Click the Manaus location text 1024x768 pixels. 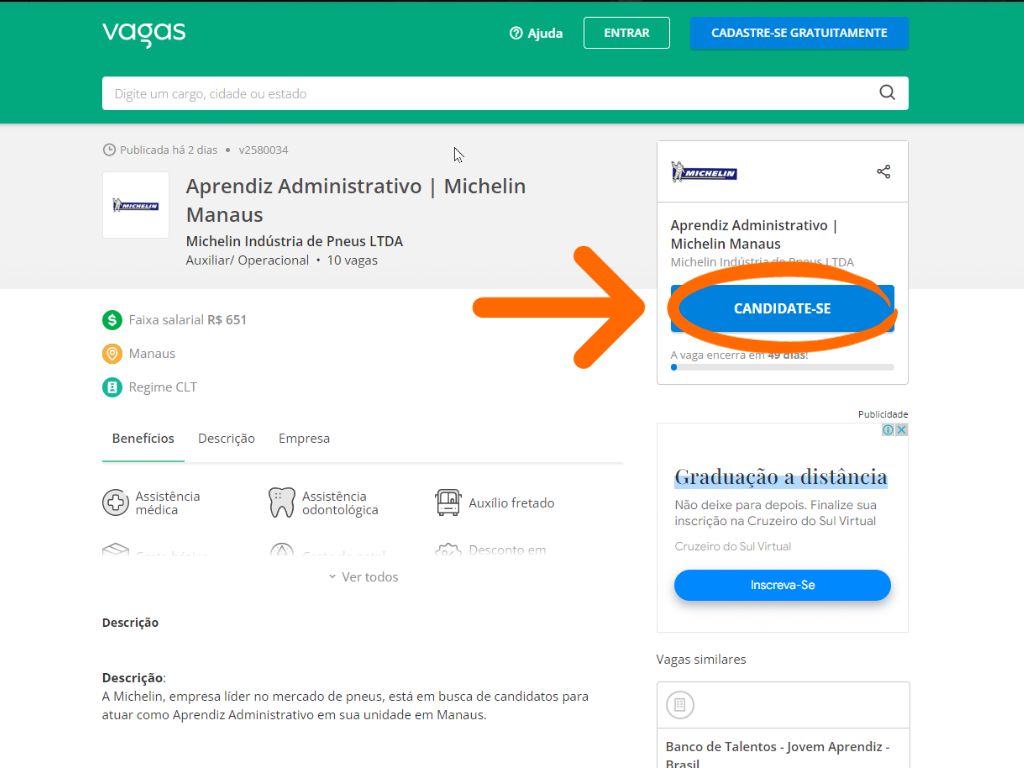[x=152, y=353]
